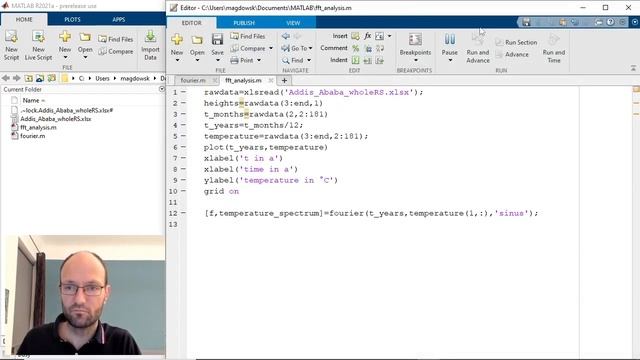Click Compare in the Editor toolbar

click(x=248, y=48)
